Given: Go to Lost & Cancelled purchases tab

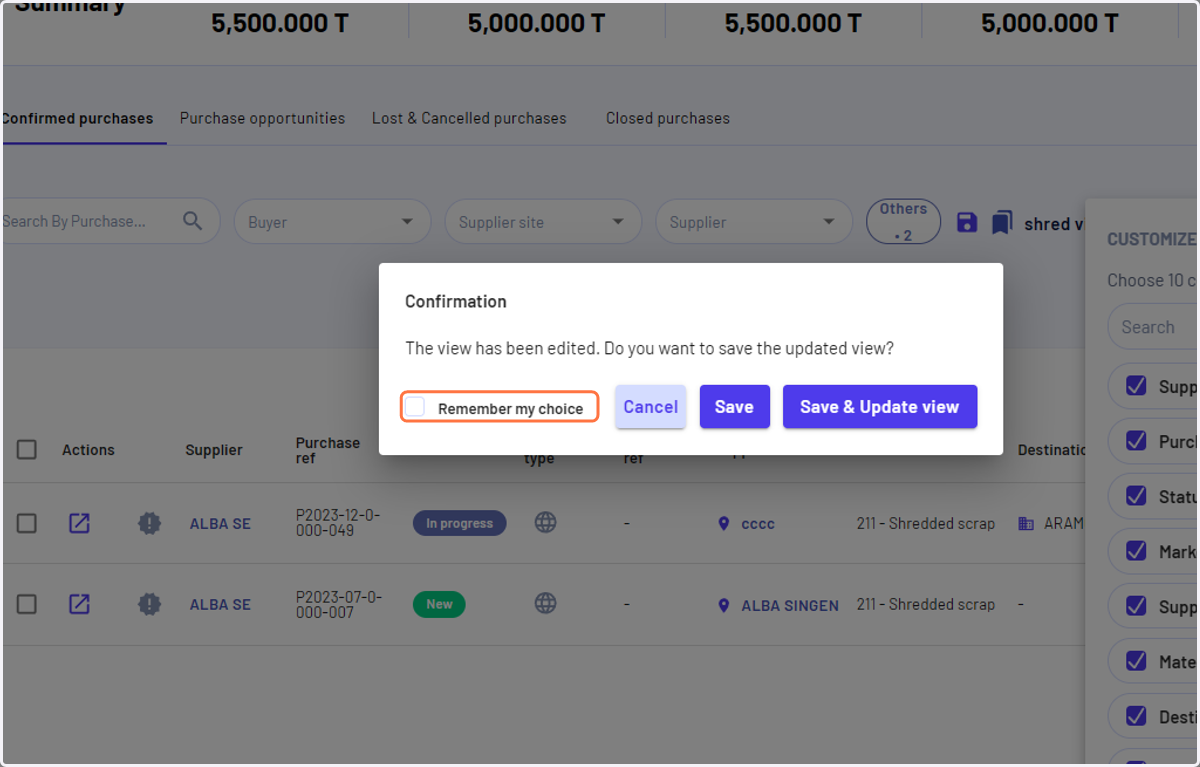Looking at the screenshot, I should 469,118.
